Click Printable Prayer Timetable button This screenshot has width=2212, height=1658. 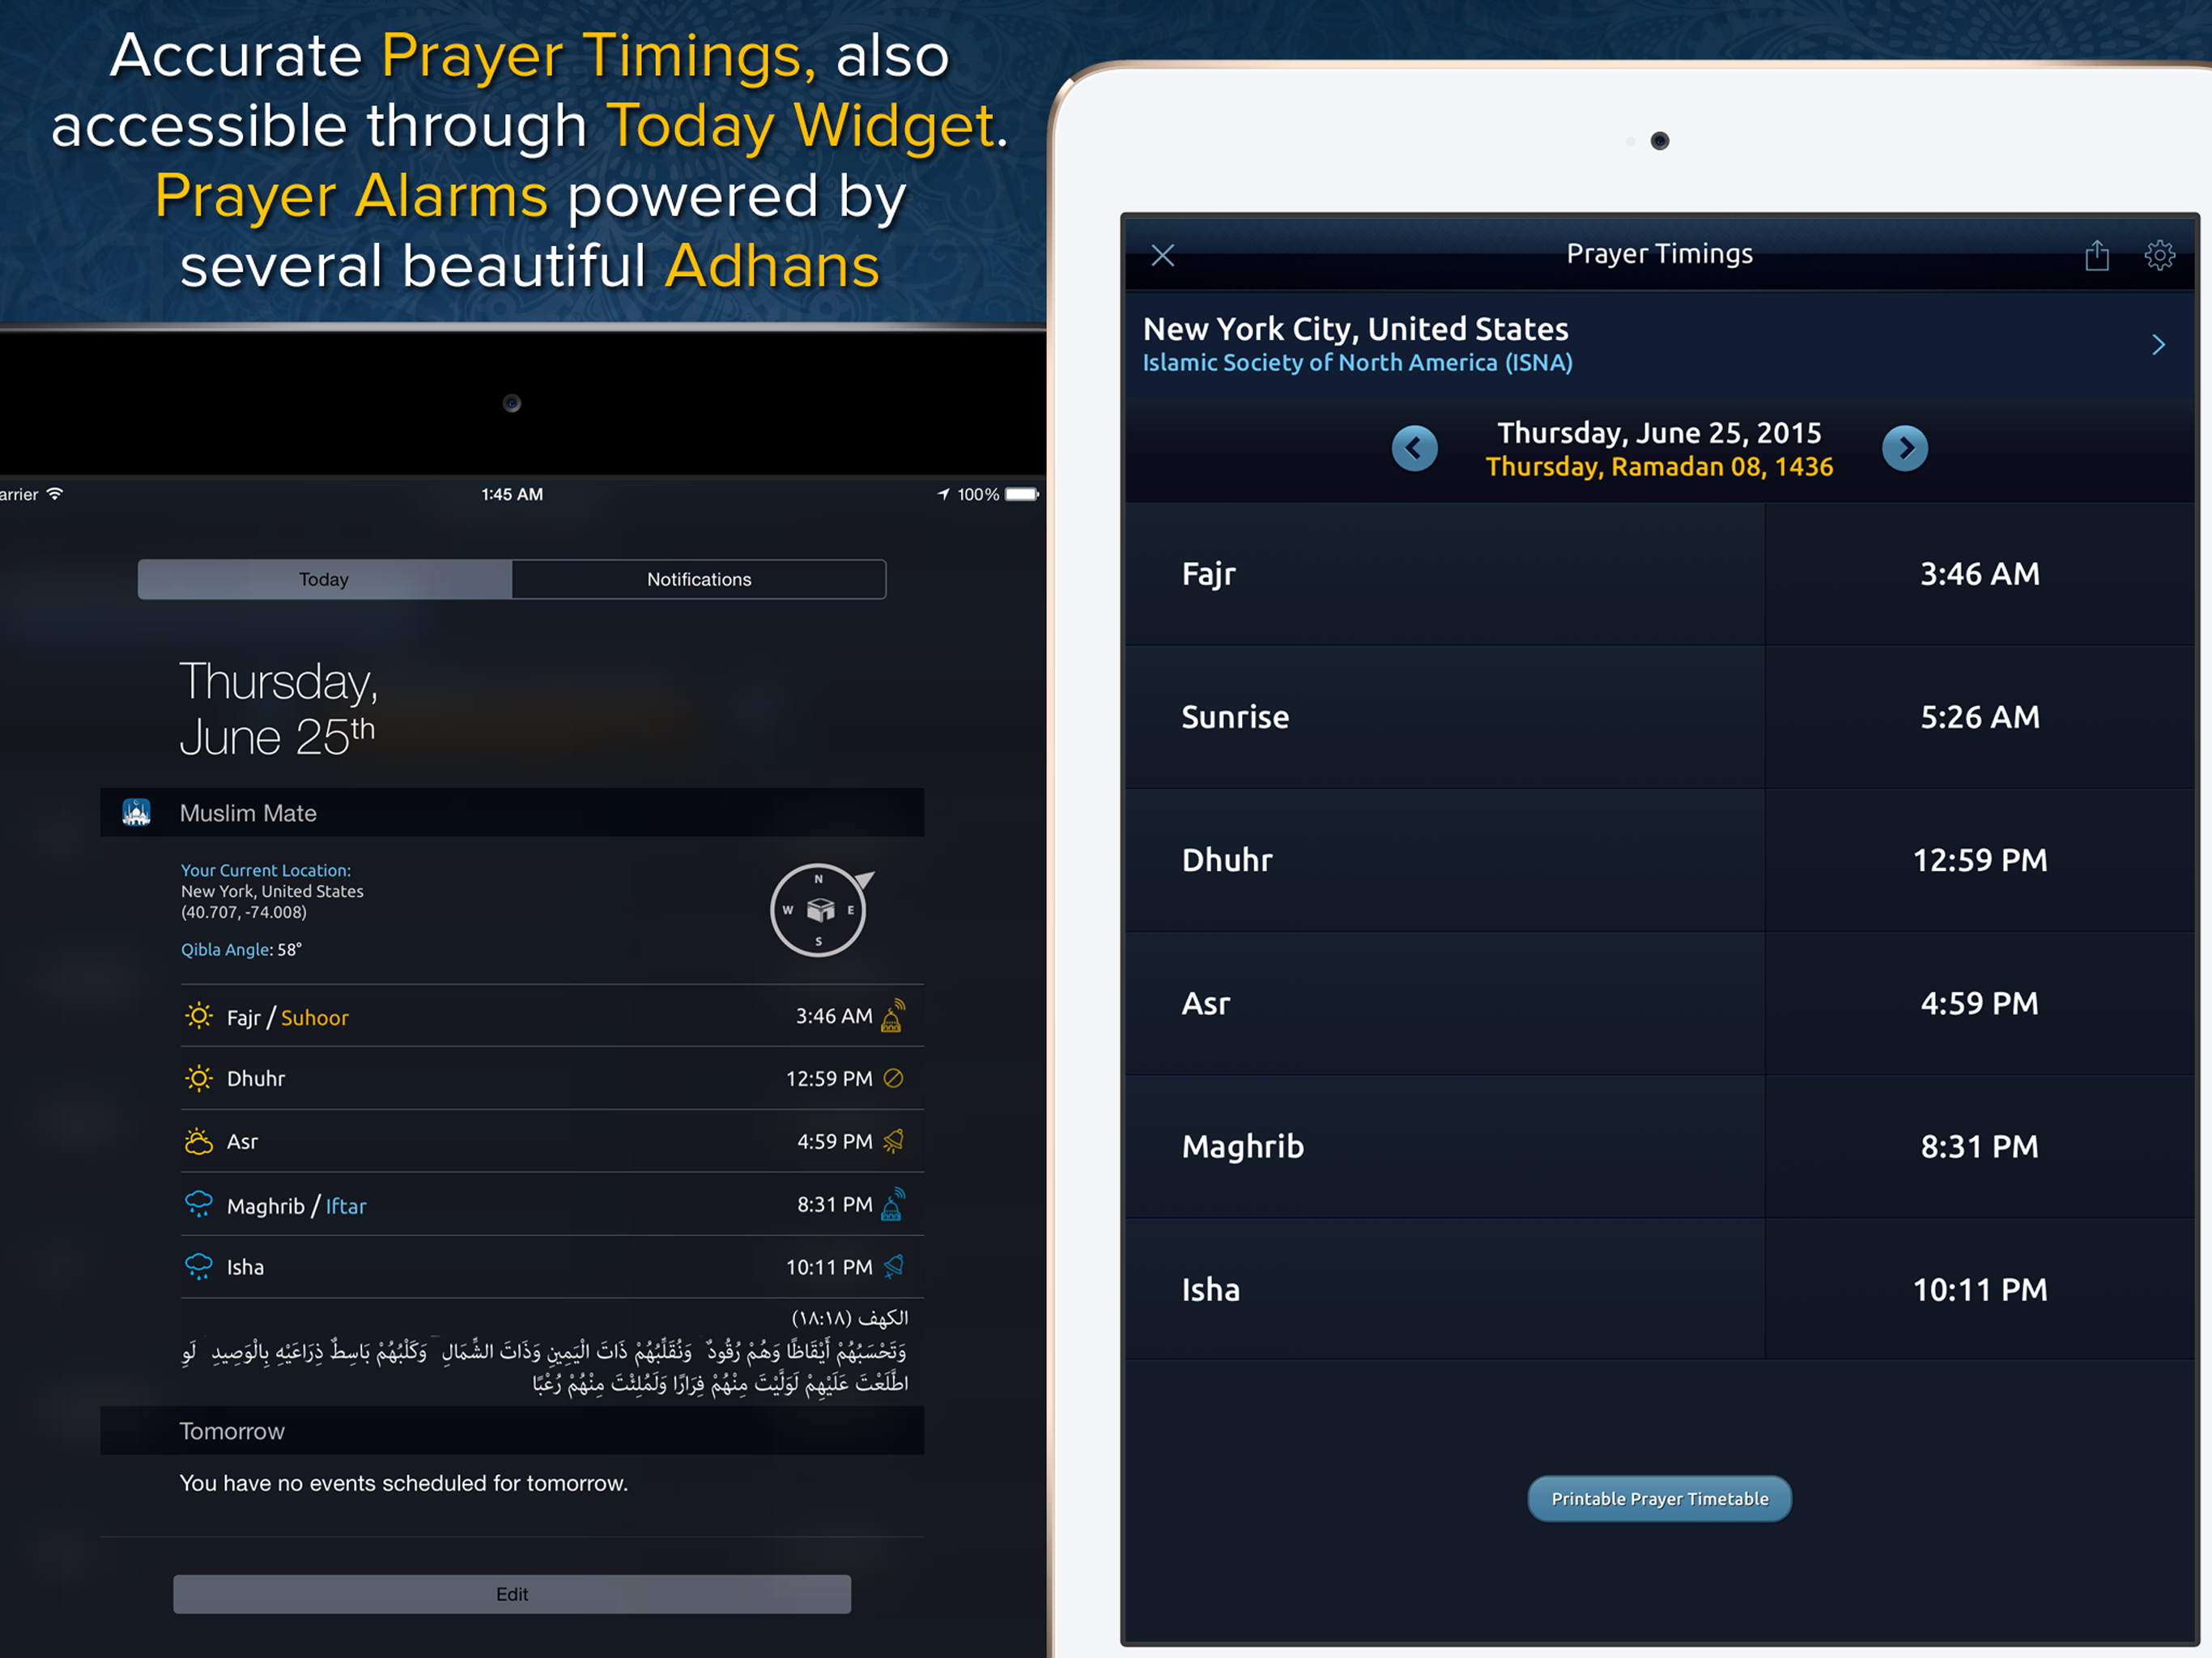[x=1659, y=1498]
